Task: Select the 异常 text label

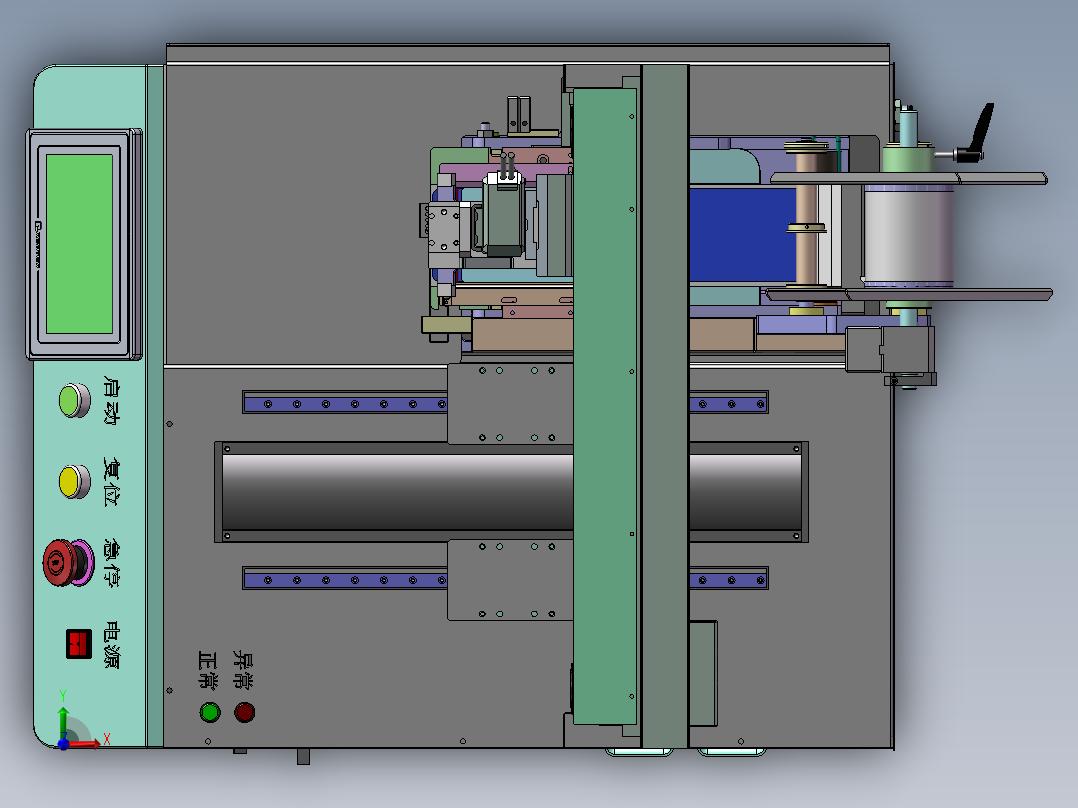Action: [243, 669]
